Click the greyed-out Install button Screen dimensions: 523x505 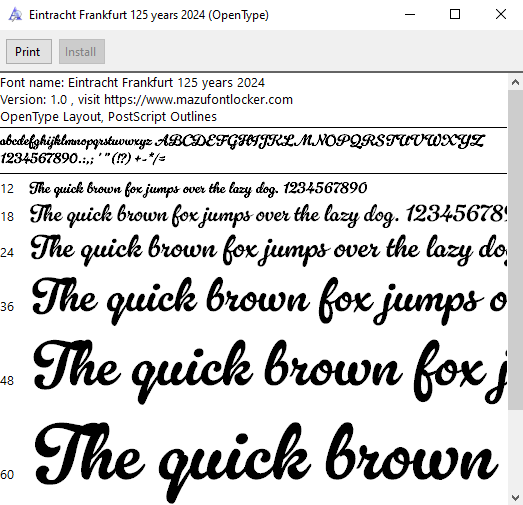coord(82,52)
